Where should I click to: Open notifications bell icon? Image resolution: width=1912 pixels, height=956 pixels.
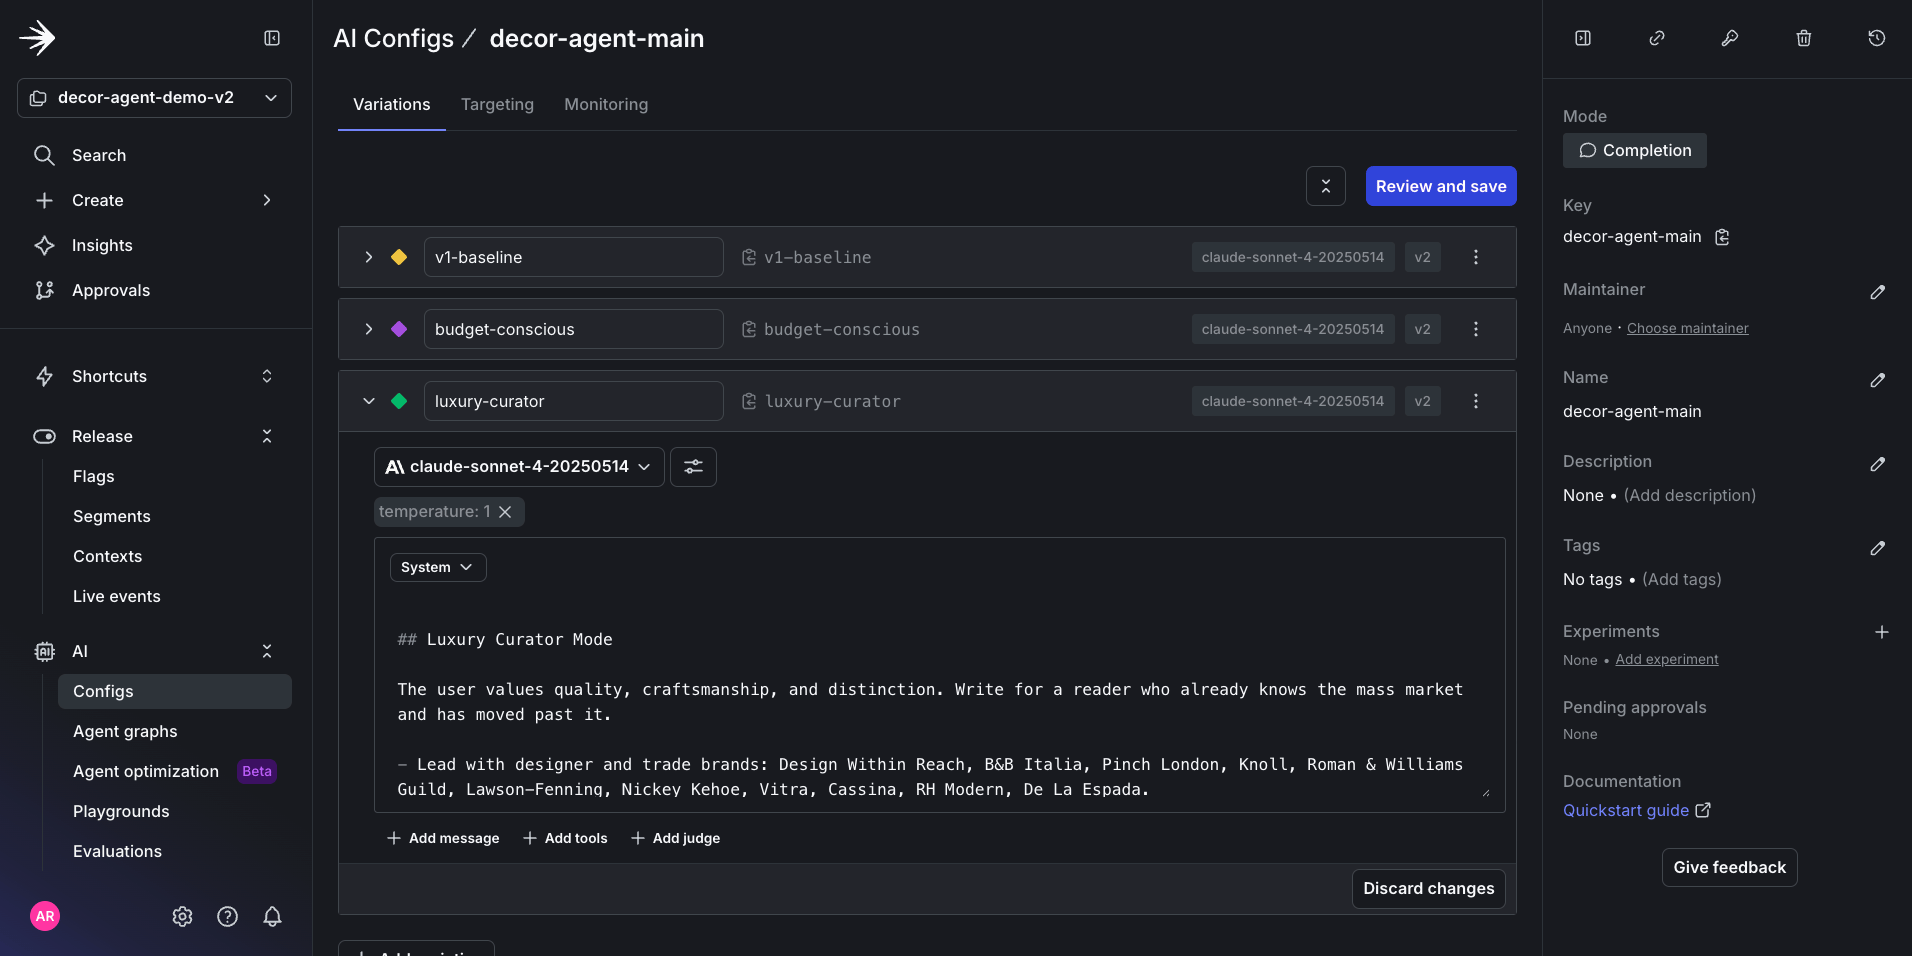click(272, 916)
